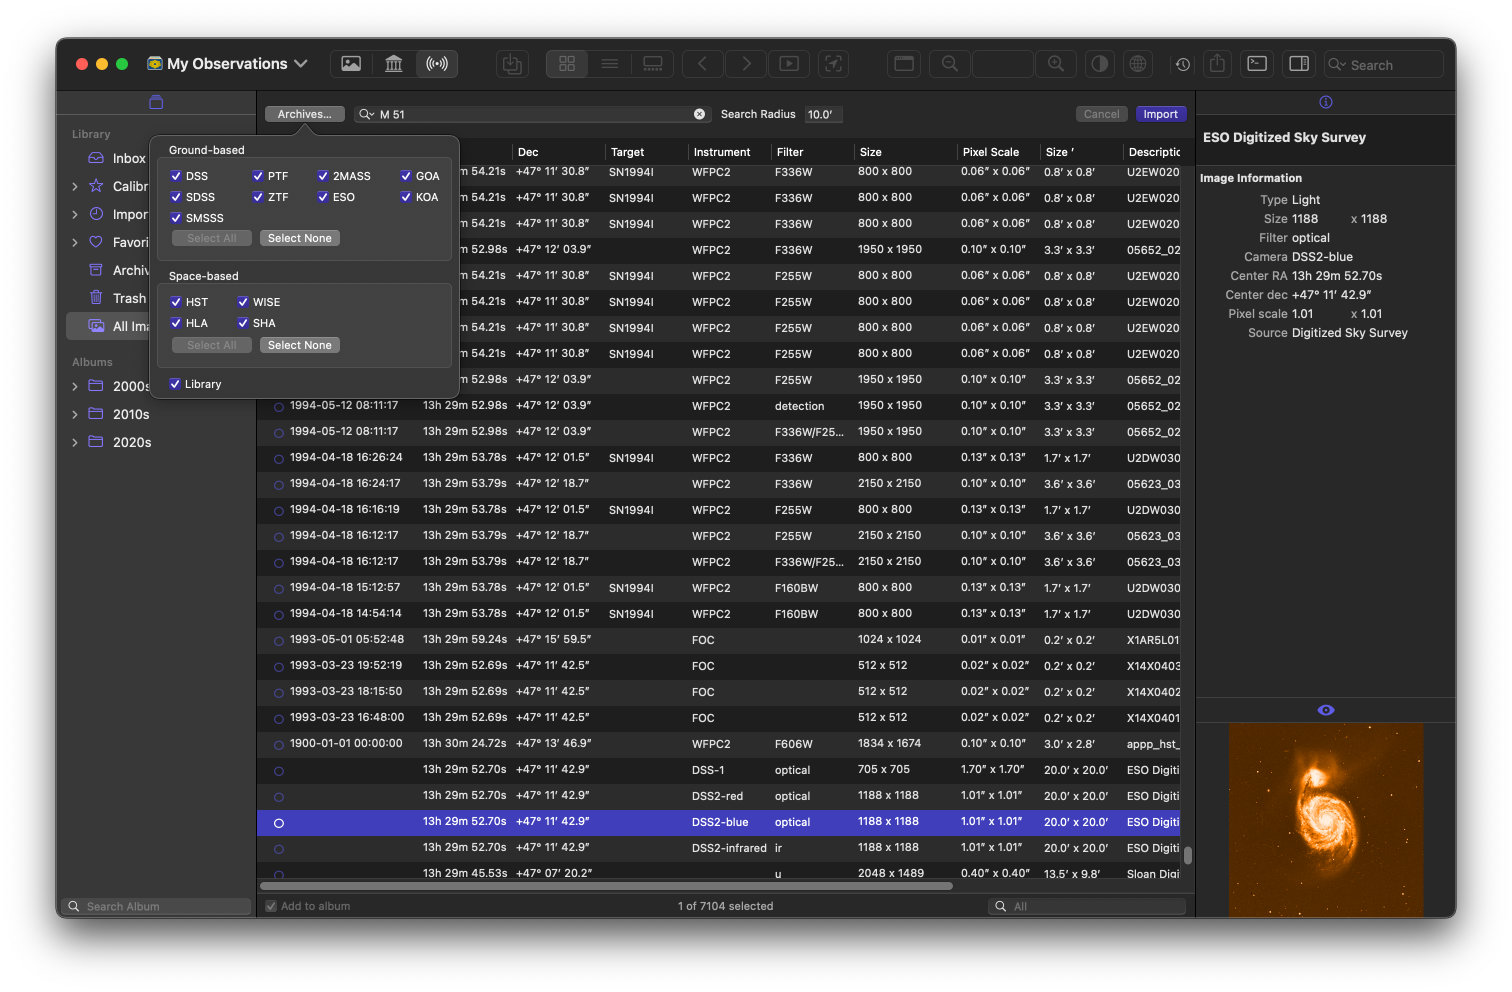Screen dimensions: 1512x992
Task: Toggle the HLA checkbox
Action: (176, 323)
